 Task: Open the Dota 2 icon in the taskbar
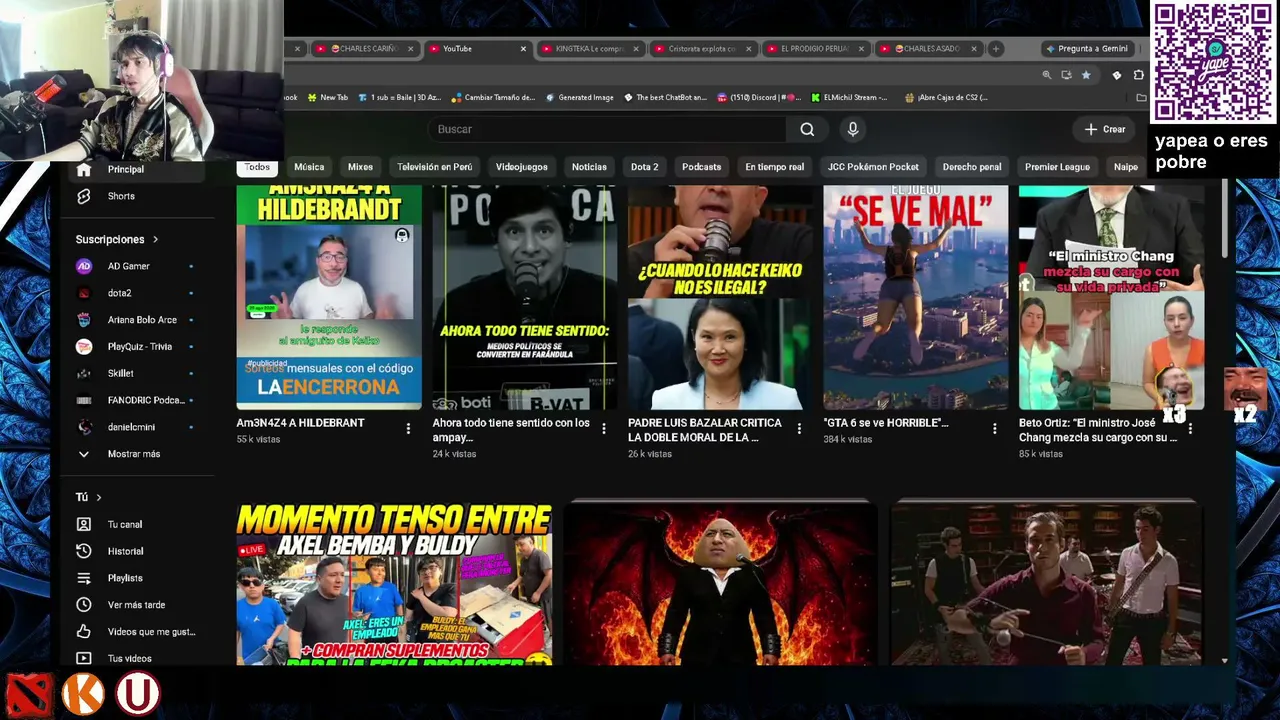(x=29, y=694)
